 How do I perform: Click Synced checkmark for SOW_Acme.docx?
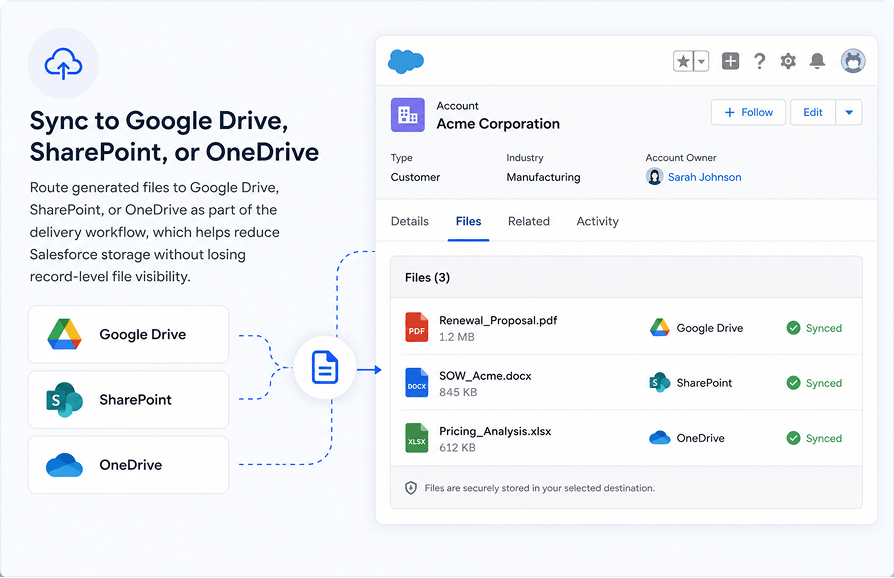793,383
